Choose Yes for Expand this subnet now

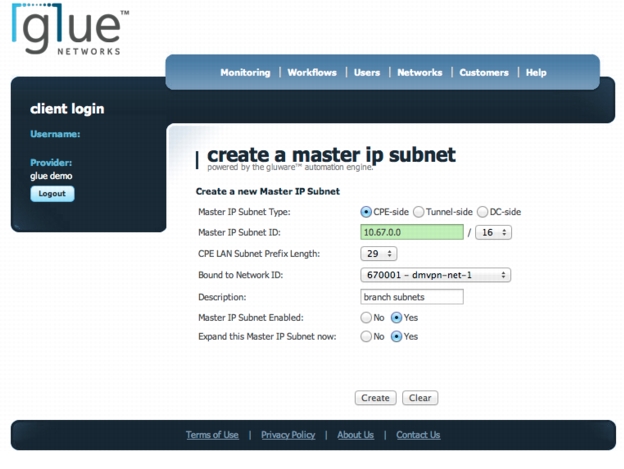[396, 337]
